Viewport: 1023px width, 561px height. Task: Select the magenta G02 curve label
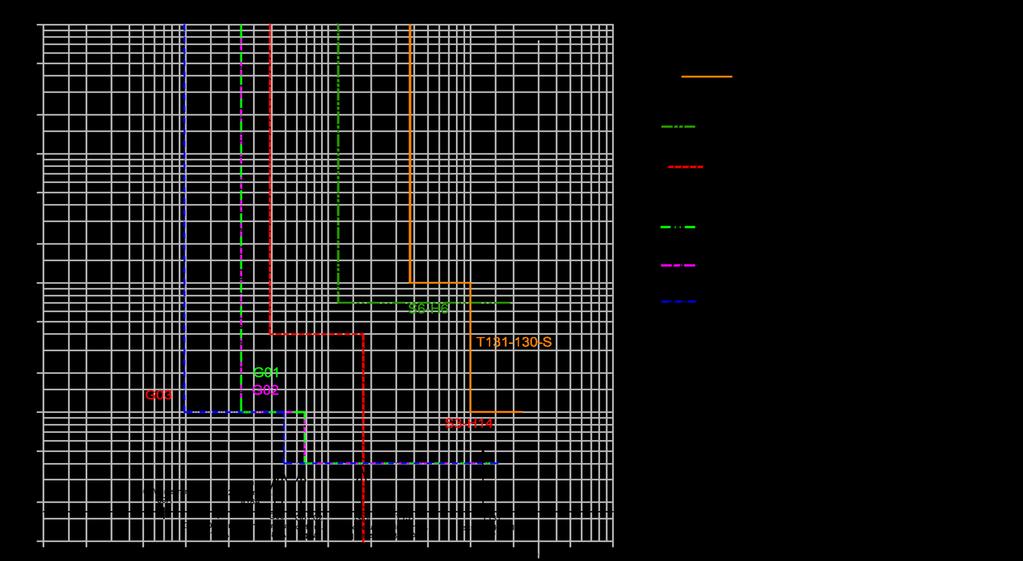click(266, 391)
